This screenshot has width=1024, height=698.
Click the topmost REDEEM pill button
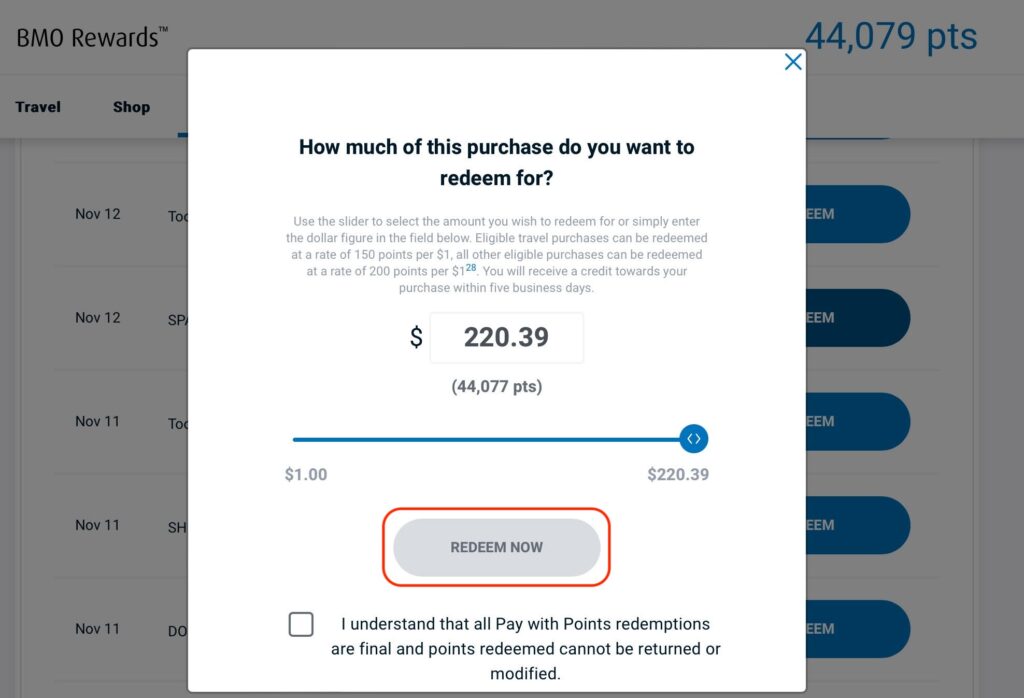click(855, 214)
